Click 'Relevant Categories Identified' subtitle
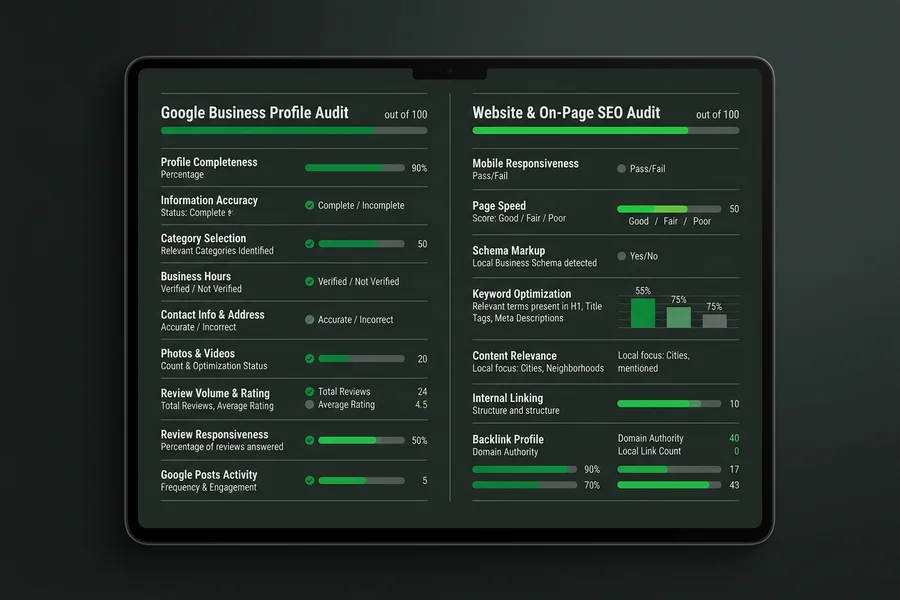The image size is (900, 600). (x=217, y=250)
